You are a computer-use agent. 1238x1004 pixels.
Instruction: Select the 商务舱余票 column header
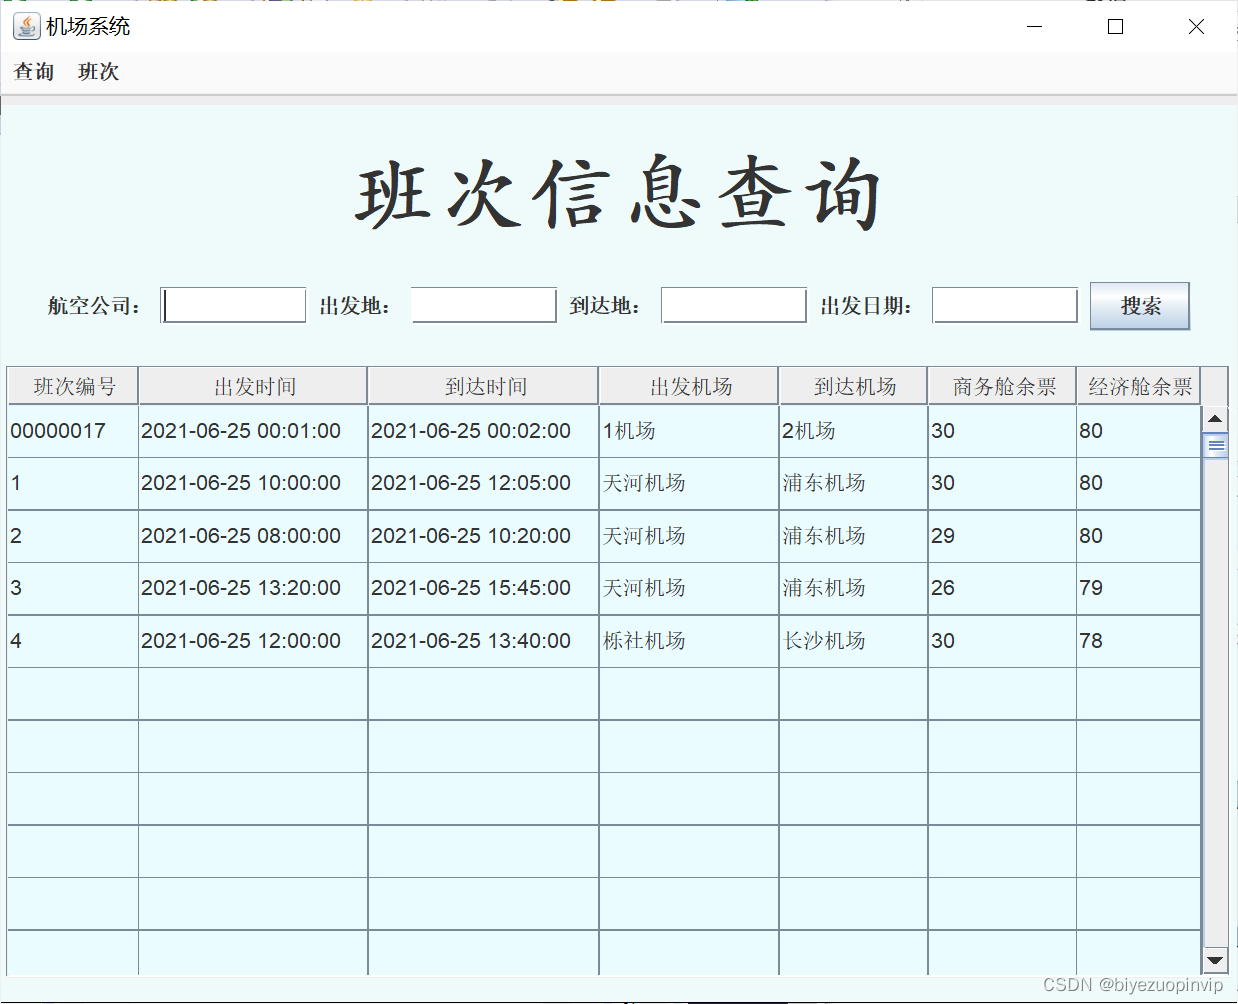tap(1002, 385)
